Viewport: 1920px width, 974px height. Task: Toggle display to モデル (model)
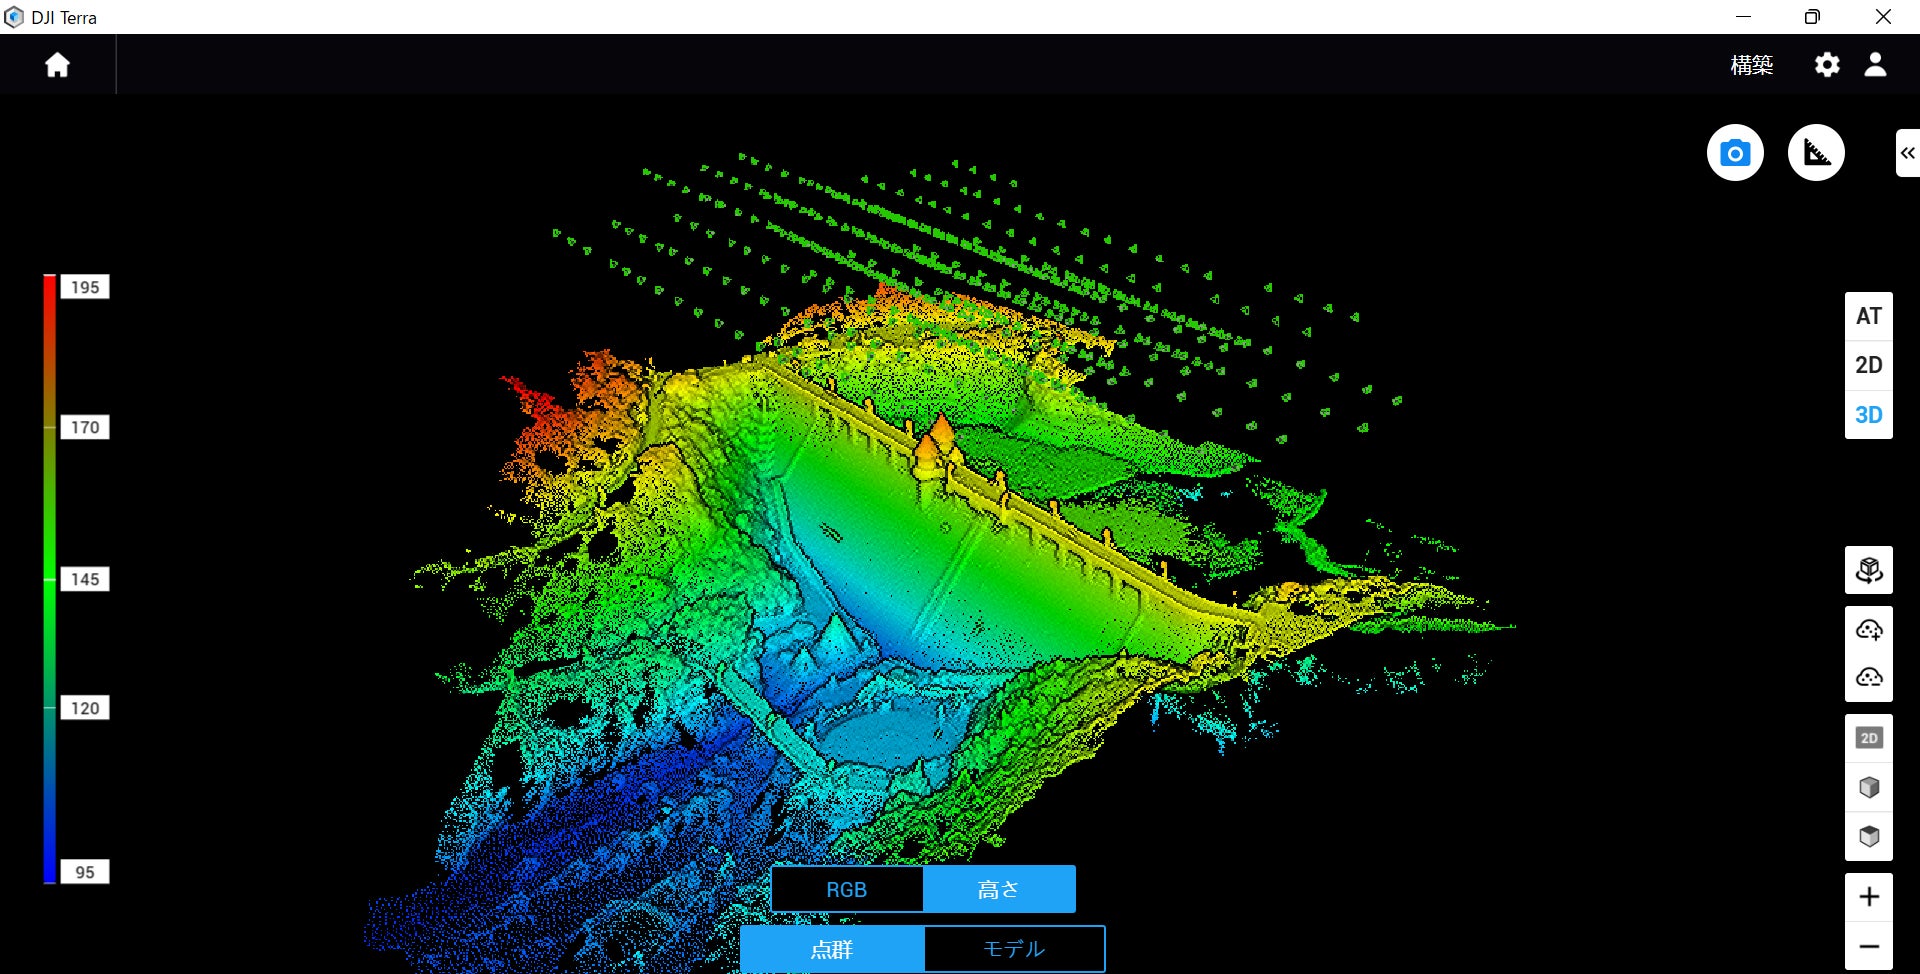point(1014,948)
